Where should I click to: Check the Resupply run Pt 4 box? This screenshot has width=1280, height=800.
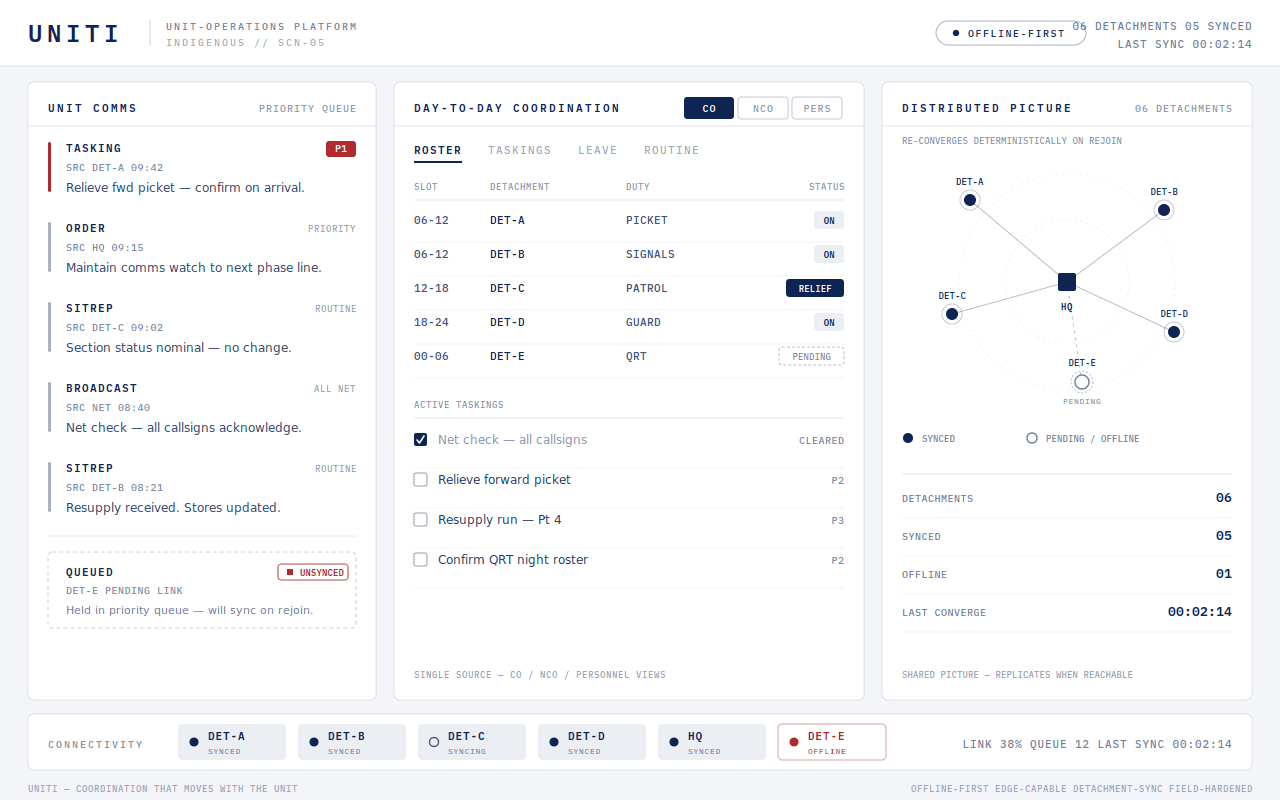tap(421, 520)
